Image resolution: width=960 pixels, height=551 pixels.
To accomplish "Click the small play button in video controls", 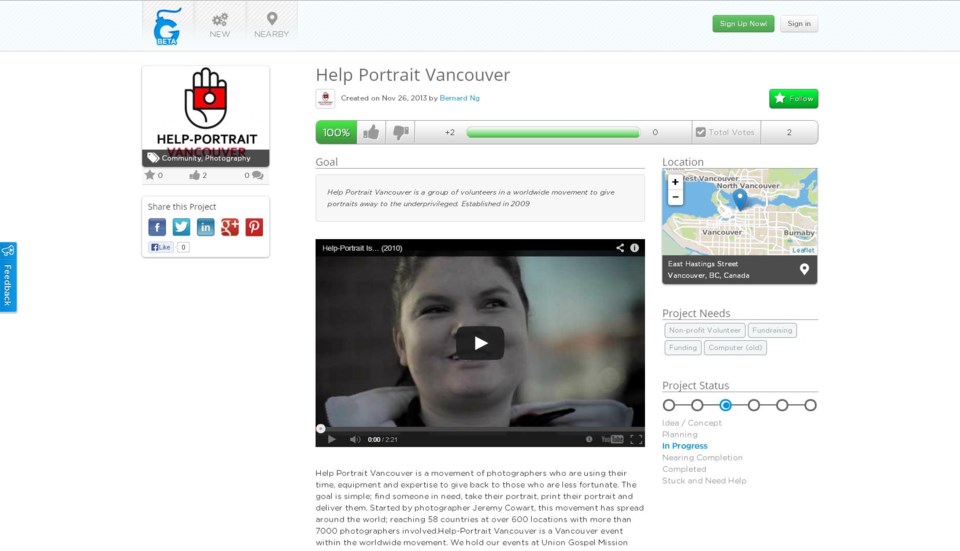I will point(331,439).
